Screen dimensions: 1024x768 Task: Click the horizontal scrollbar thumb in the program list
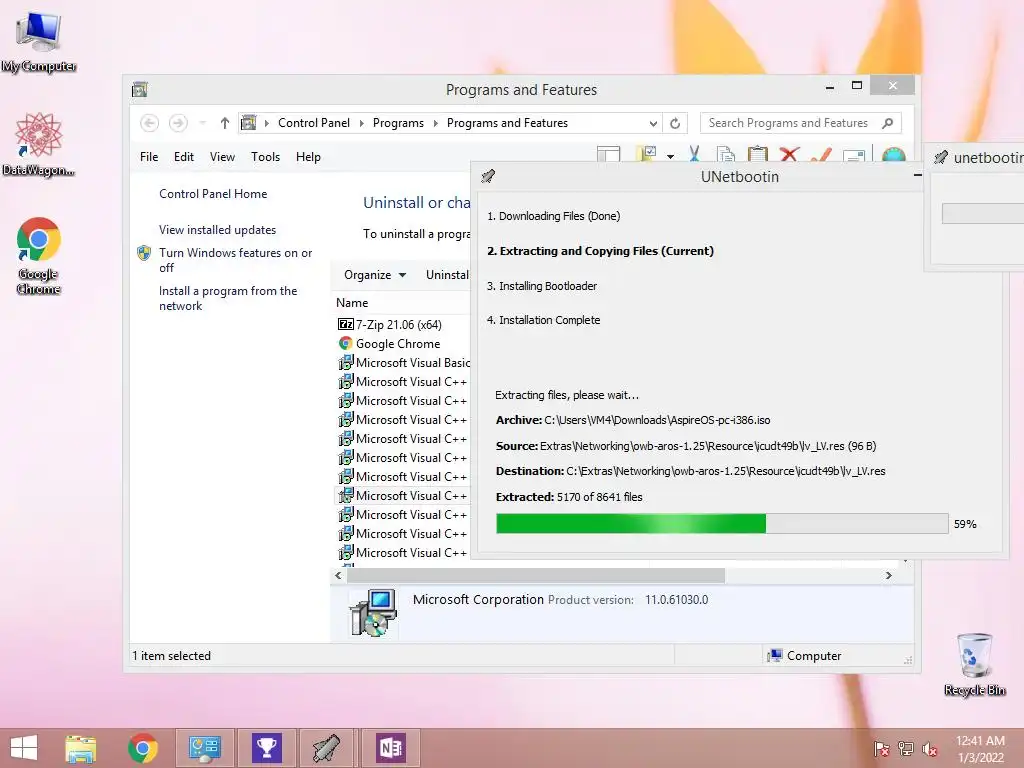536,575
